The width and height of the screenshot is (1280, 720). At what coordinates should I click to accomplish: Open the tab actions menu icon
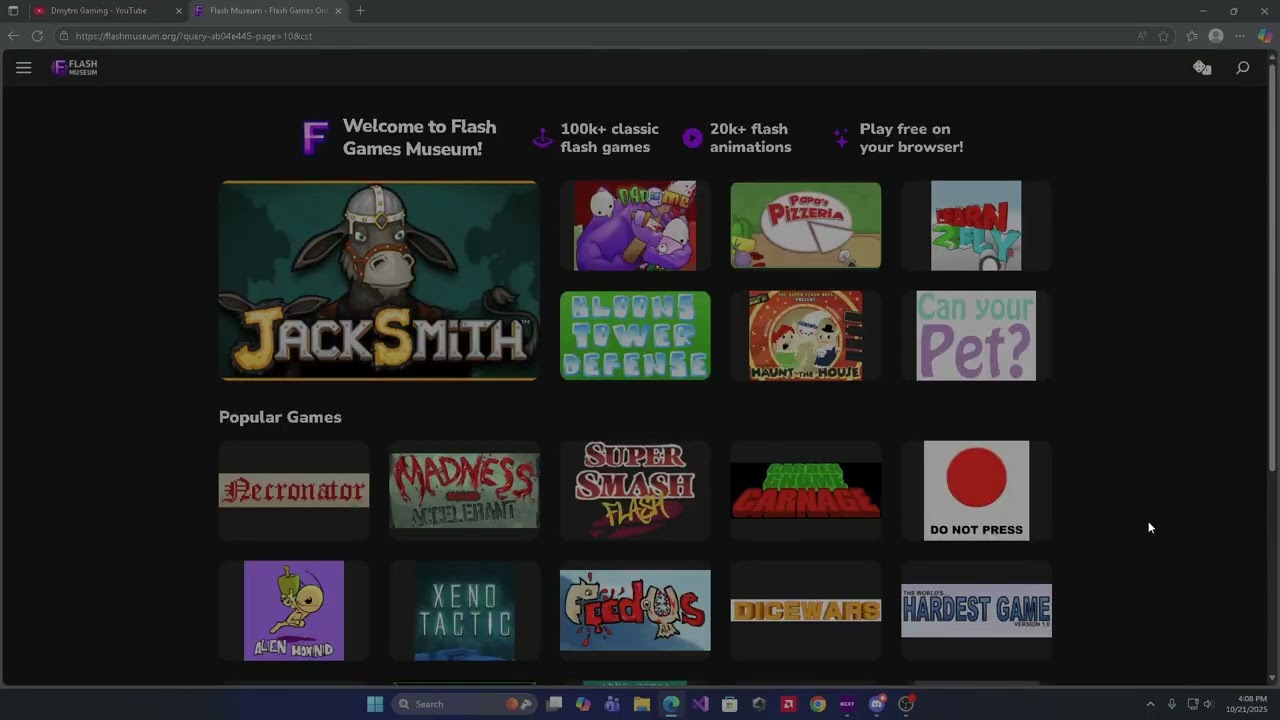point(13,11)
